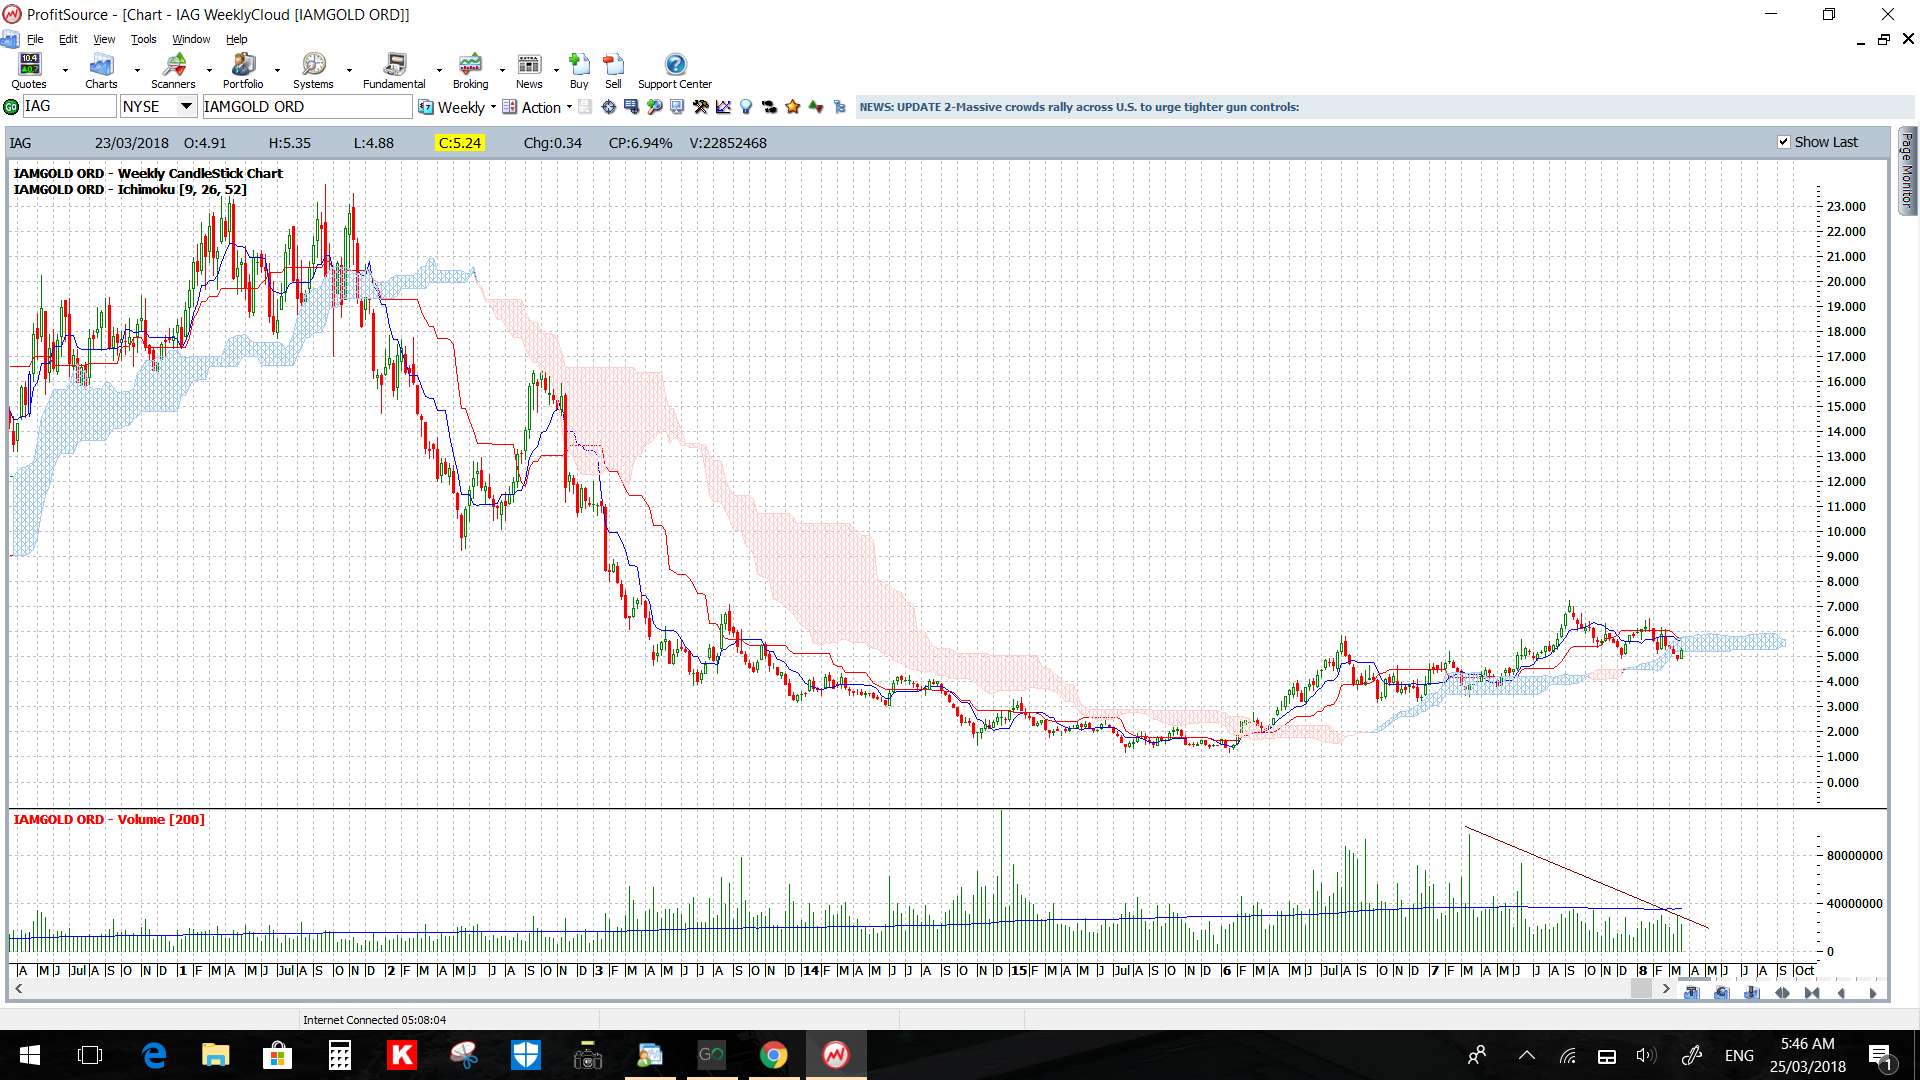The width and height of the screenshot is (1920, 1080).
Task: Open Google Chrome from taskbar
Action: pos(773,1055)
